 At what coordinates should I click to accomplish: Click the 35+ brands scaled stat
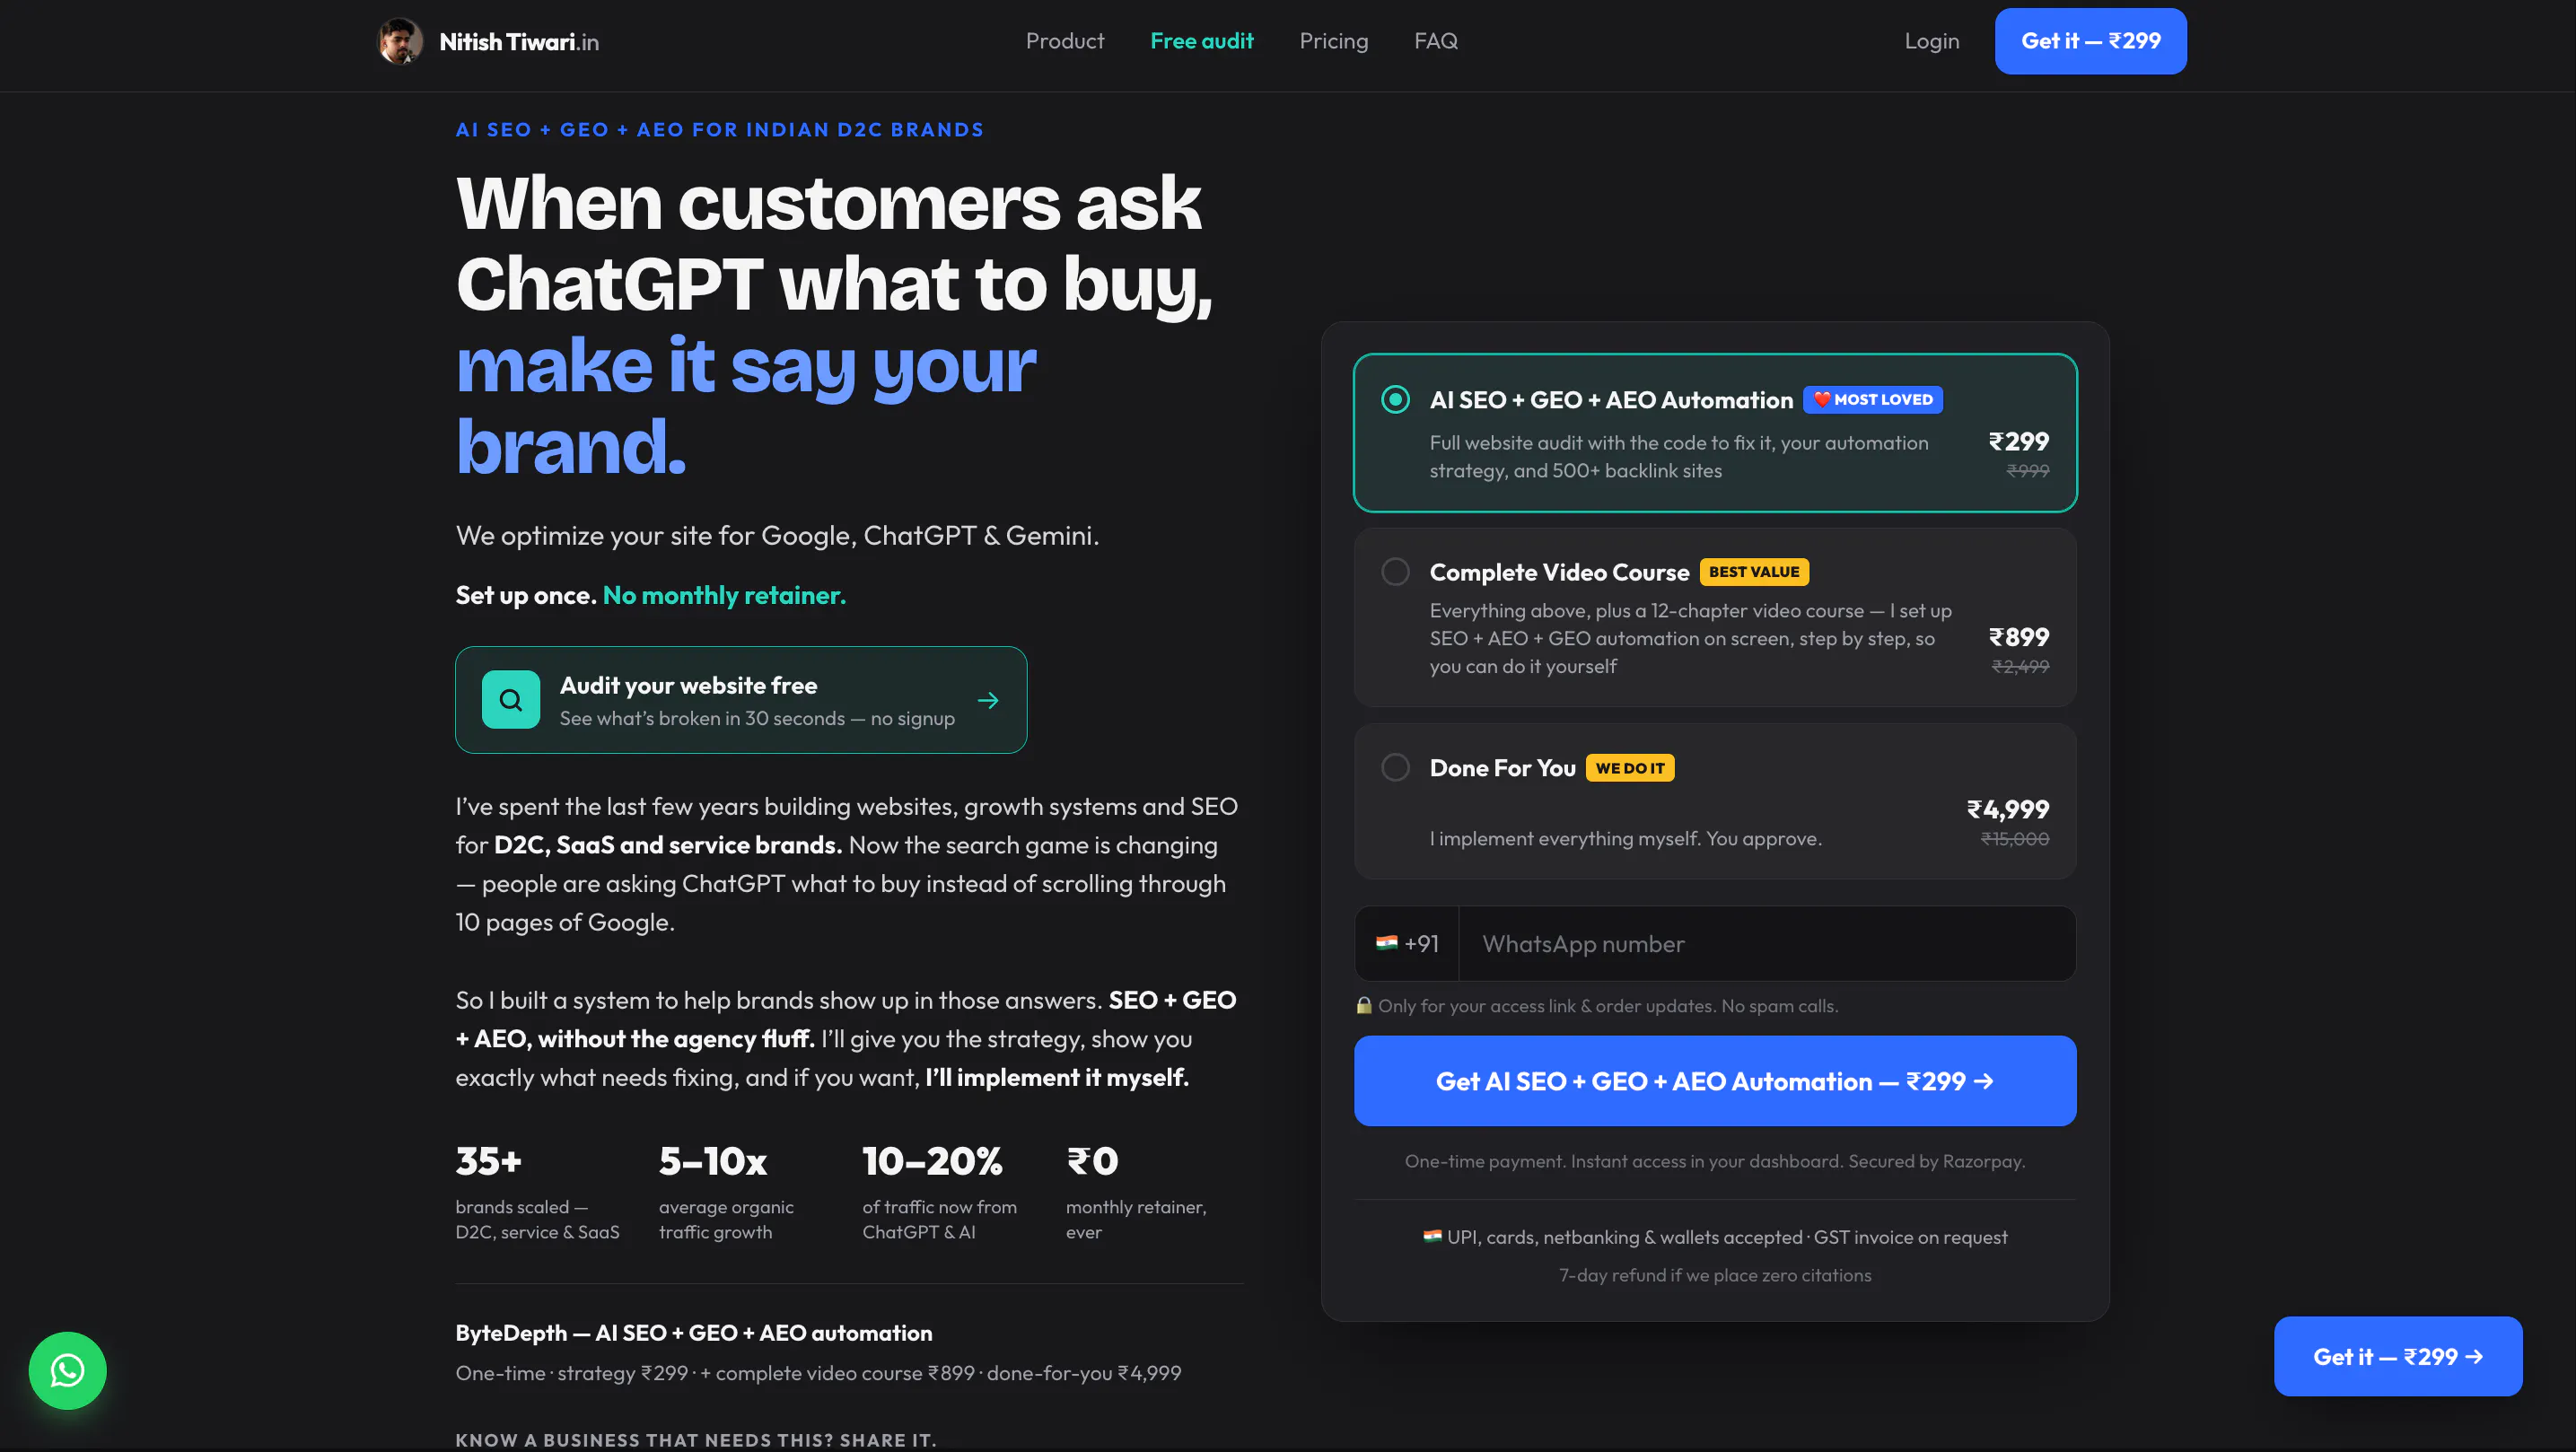(x=537, y=1192)
